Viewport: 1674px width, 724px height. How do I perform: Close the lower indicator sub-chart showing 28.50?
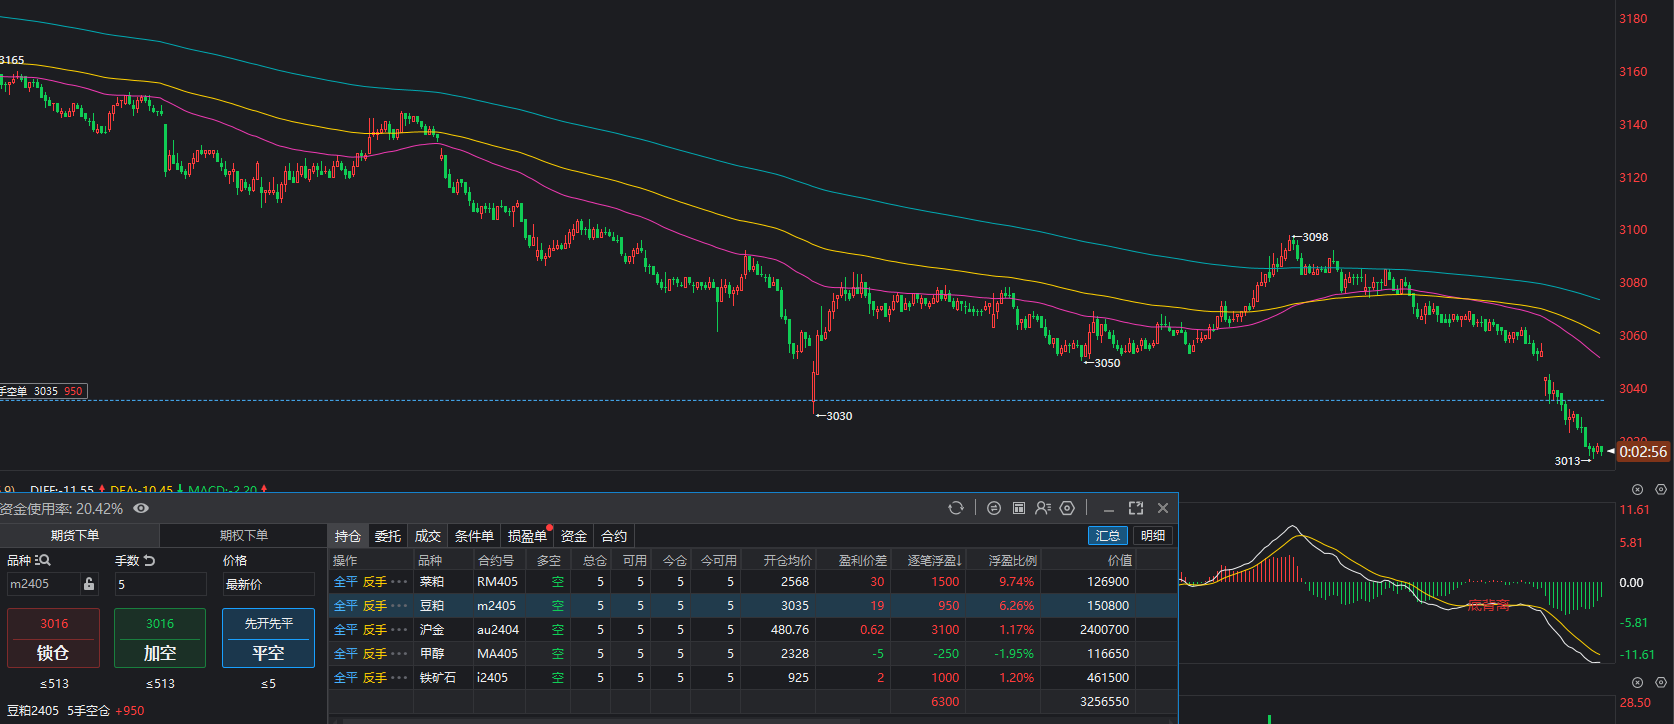(x=1638, y=683)
